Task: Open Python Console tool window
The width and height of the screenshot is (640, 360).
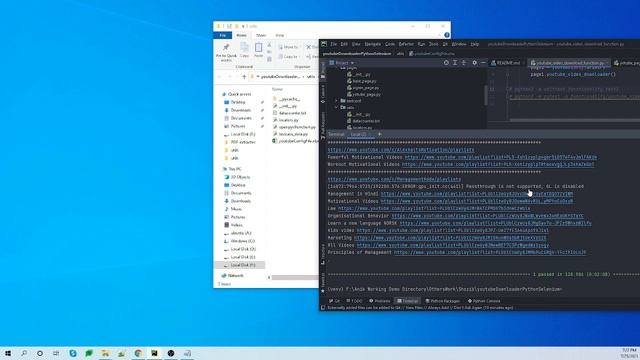Action: click(484, 301)
